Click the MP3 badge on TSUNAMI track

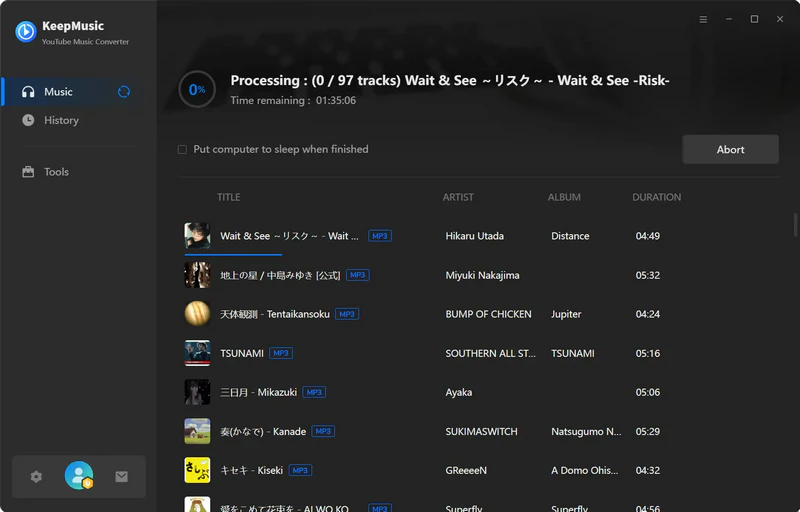tap(281, 353)
